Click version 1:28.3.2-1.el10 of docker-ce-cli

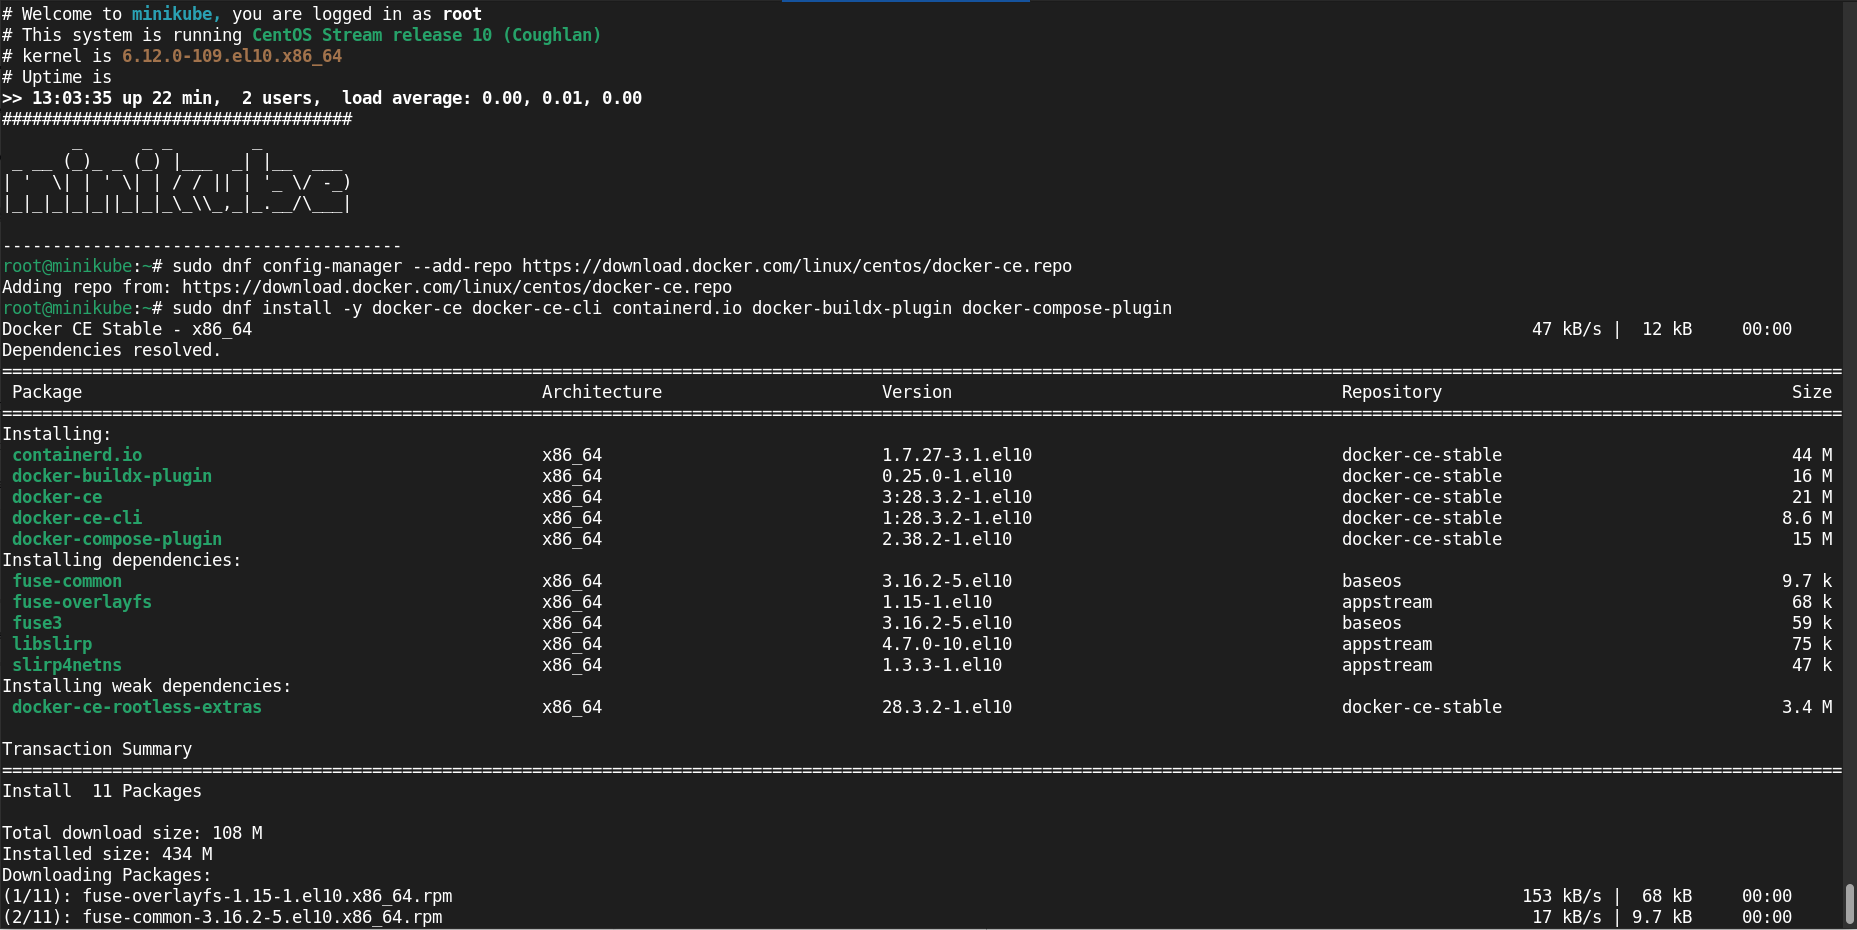pyautogui.click(x=957, y=518)
